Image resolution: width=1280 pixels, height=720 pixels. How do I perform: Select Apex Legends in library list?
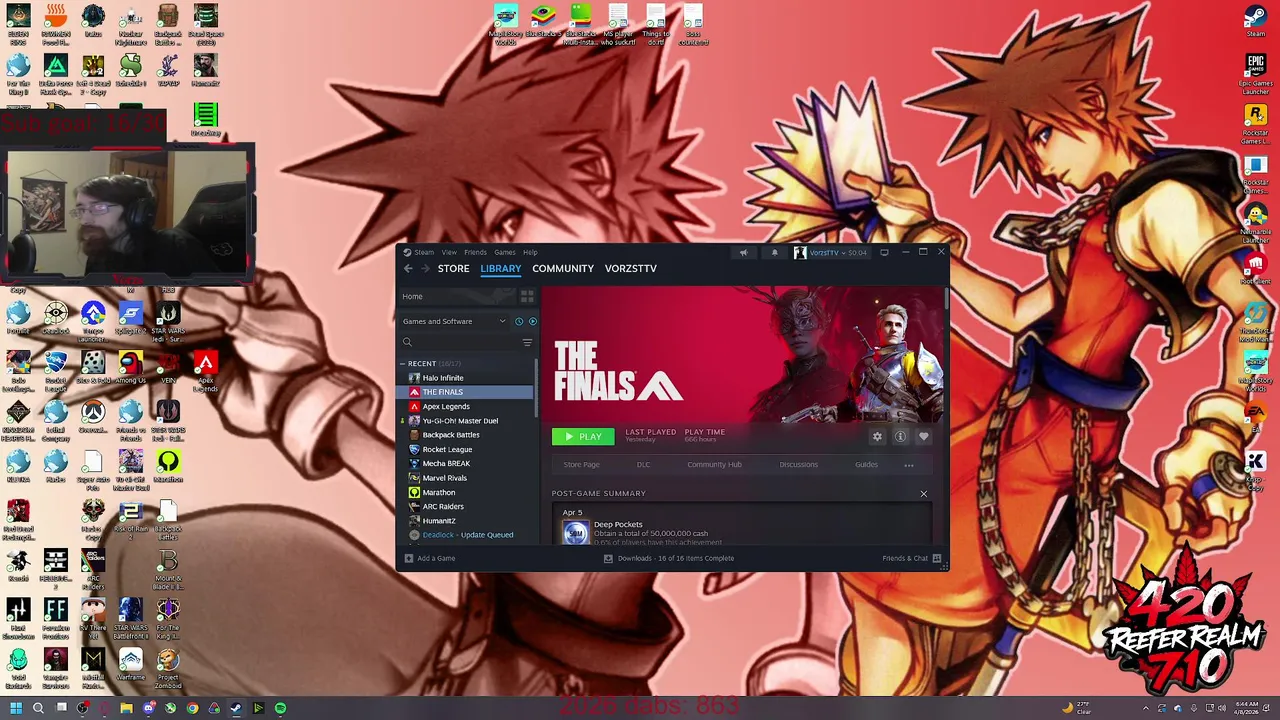coord(467,406)
